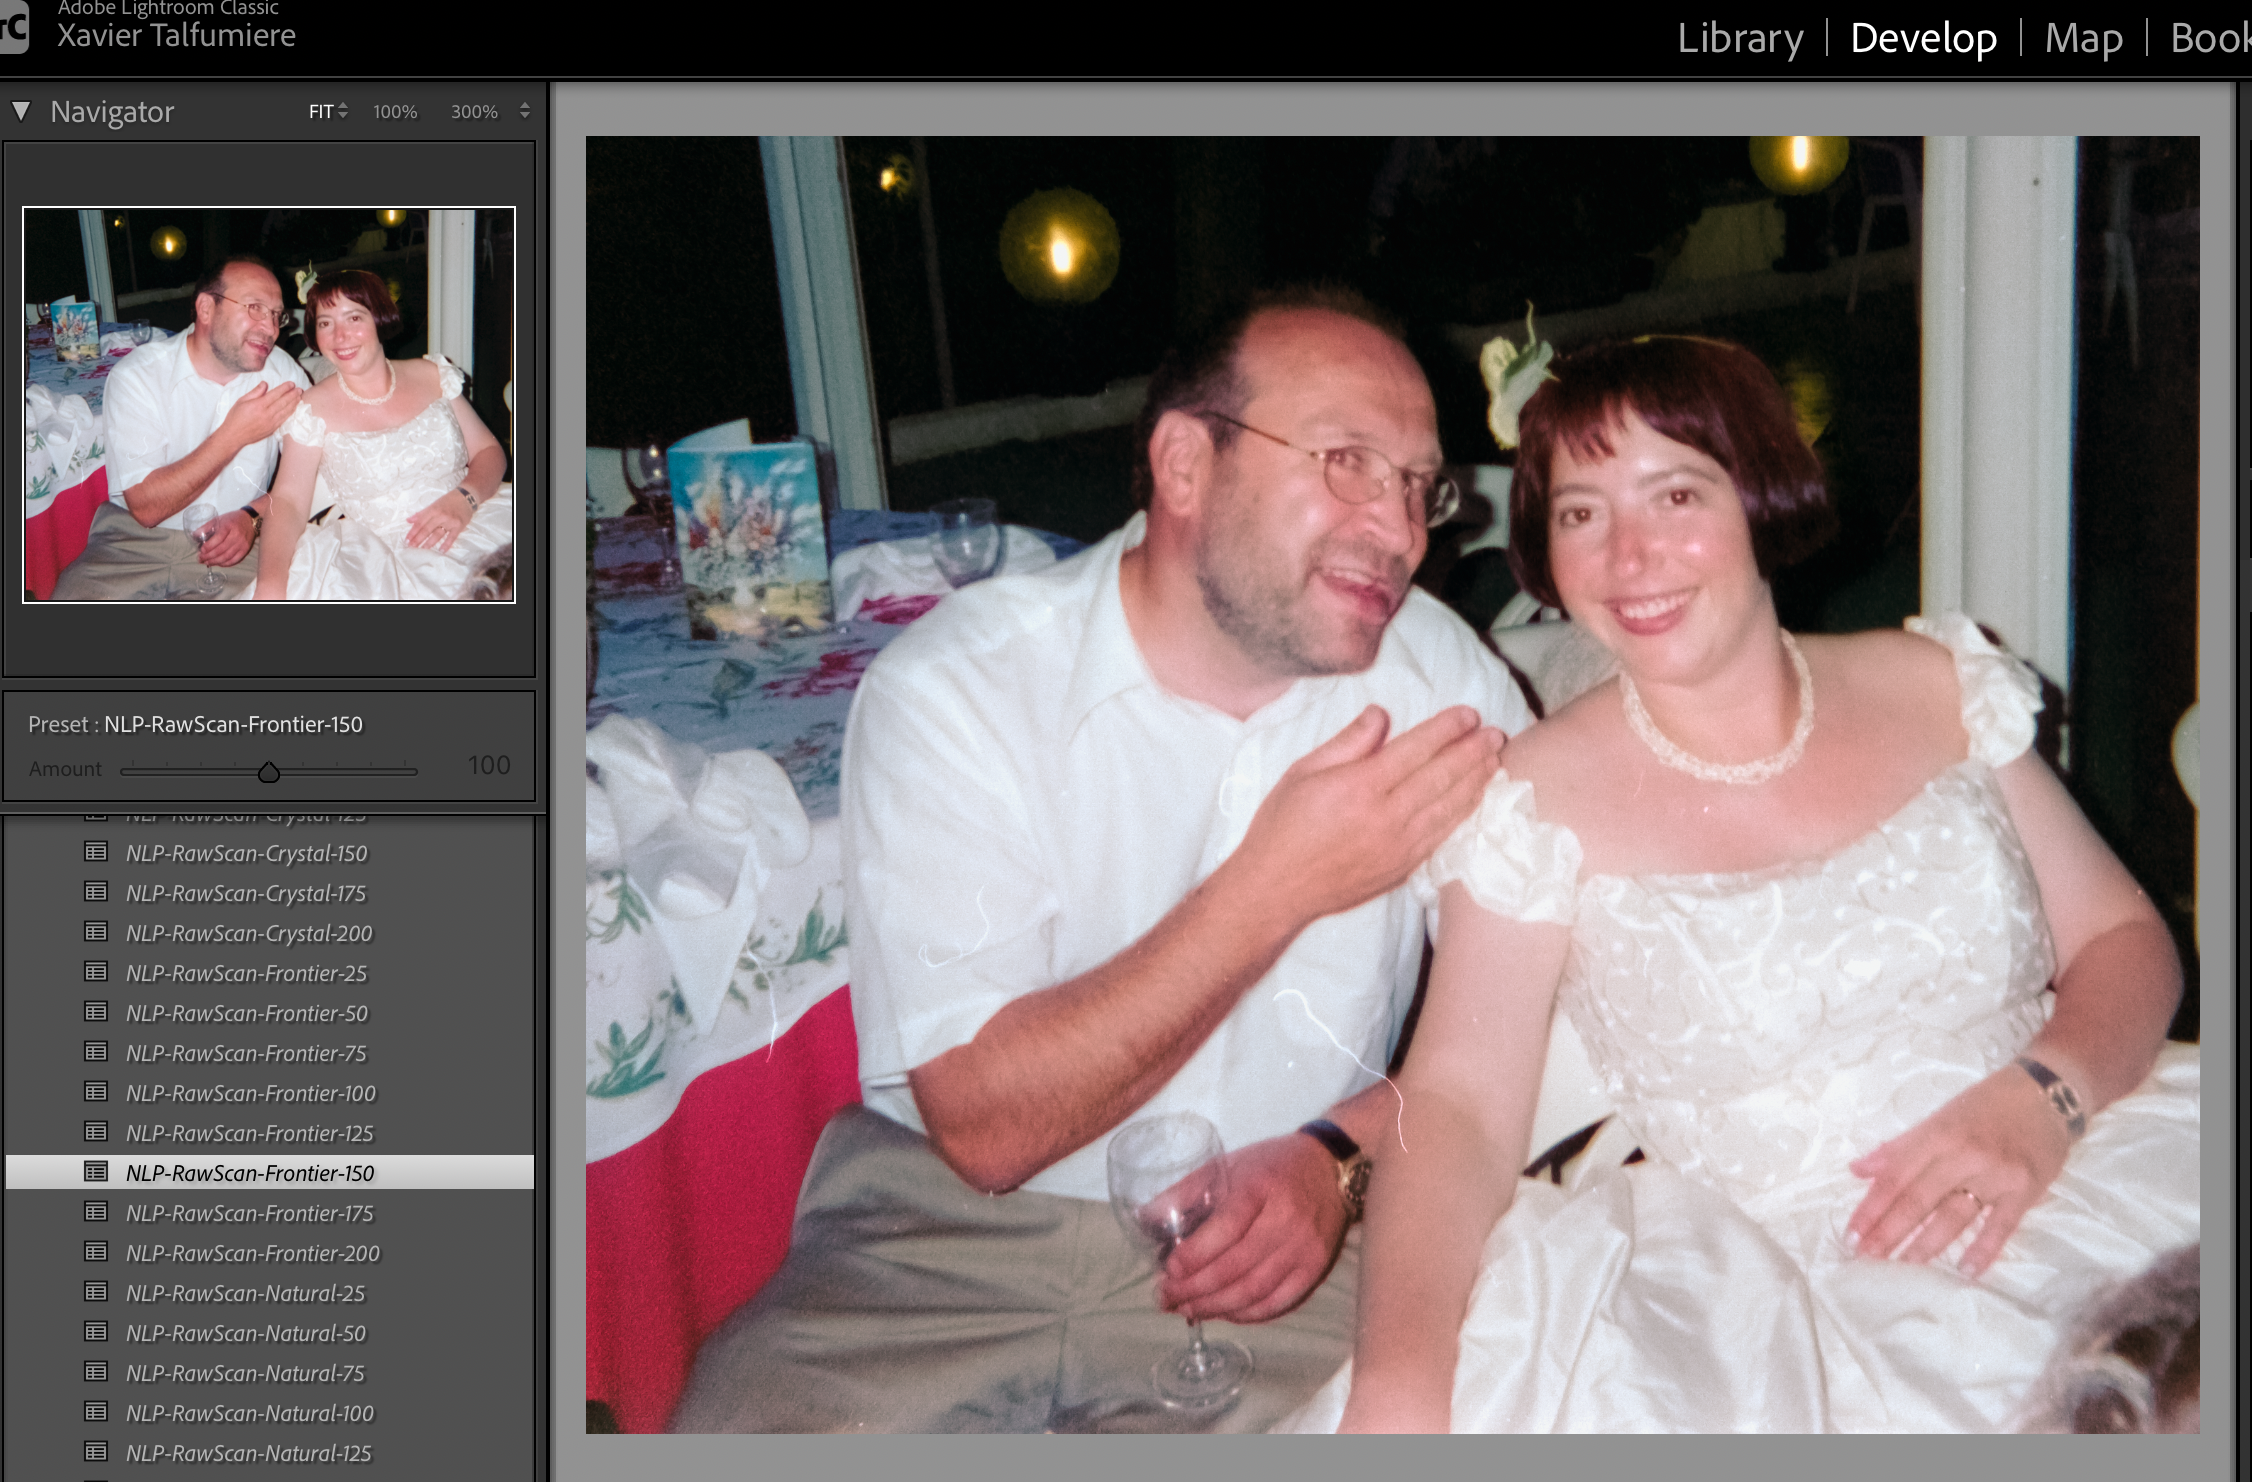Click the preset icon beside NLP-RawScan-Crystal-150
2252x1482 pixels.
pos(96,852)
